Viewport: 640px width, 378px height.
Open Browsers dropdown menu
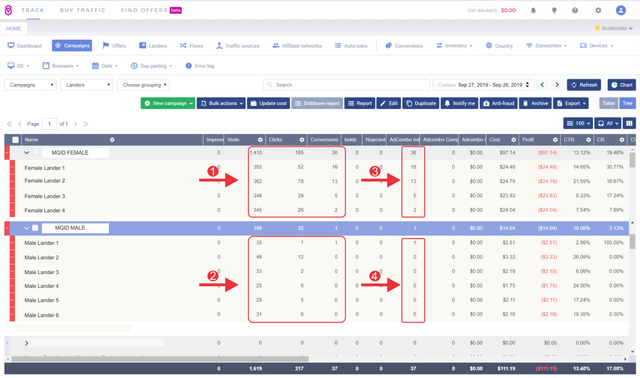pos(60,66)
